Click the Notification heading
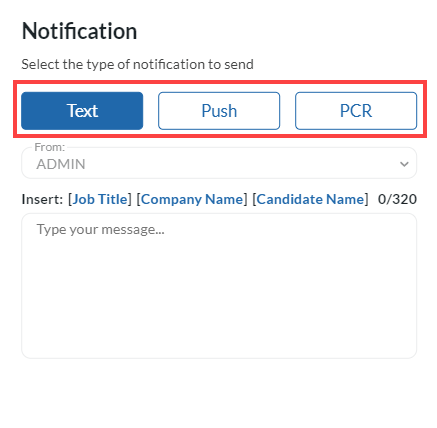Screen dimensions: 437x428 coord(79,31)
